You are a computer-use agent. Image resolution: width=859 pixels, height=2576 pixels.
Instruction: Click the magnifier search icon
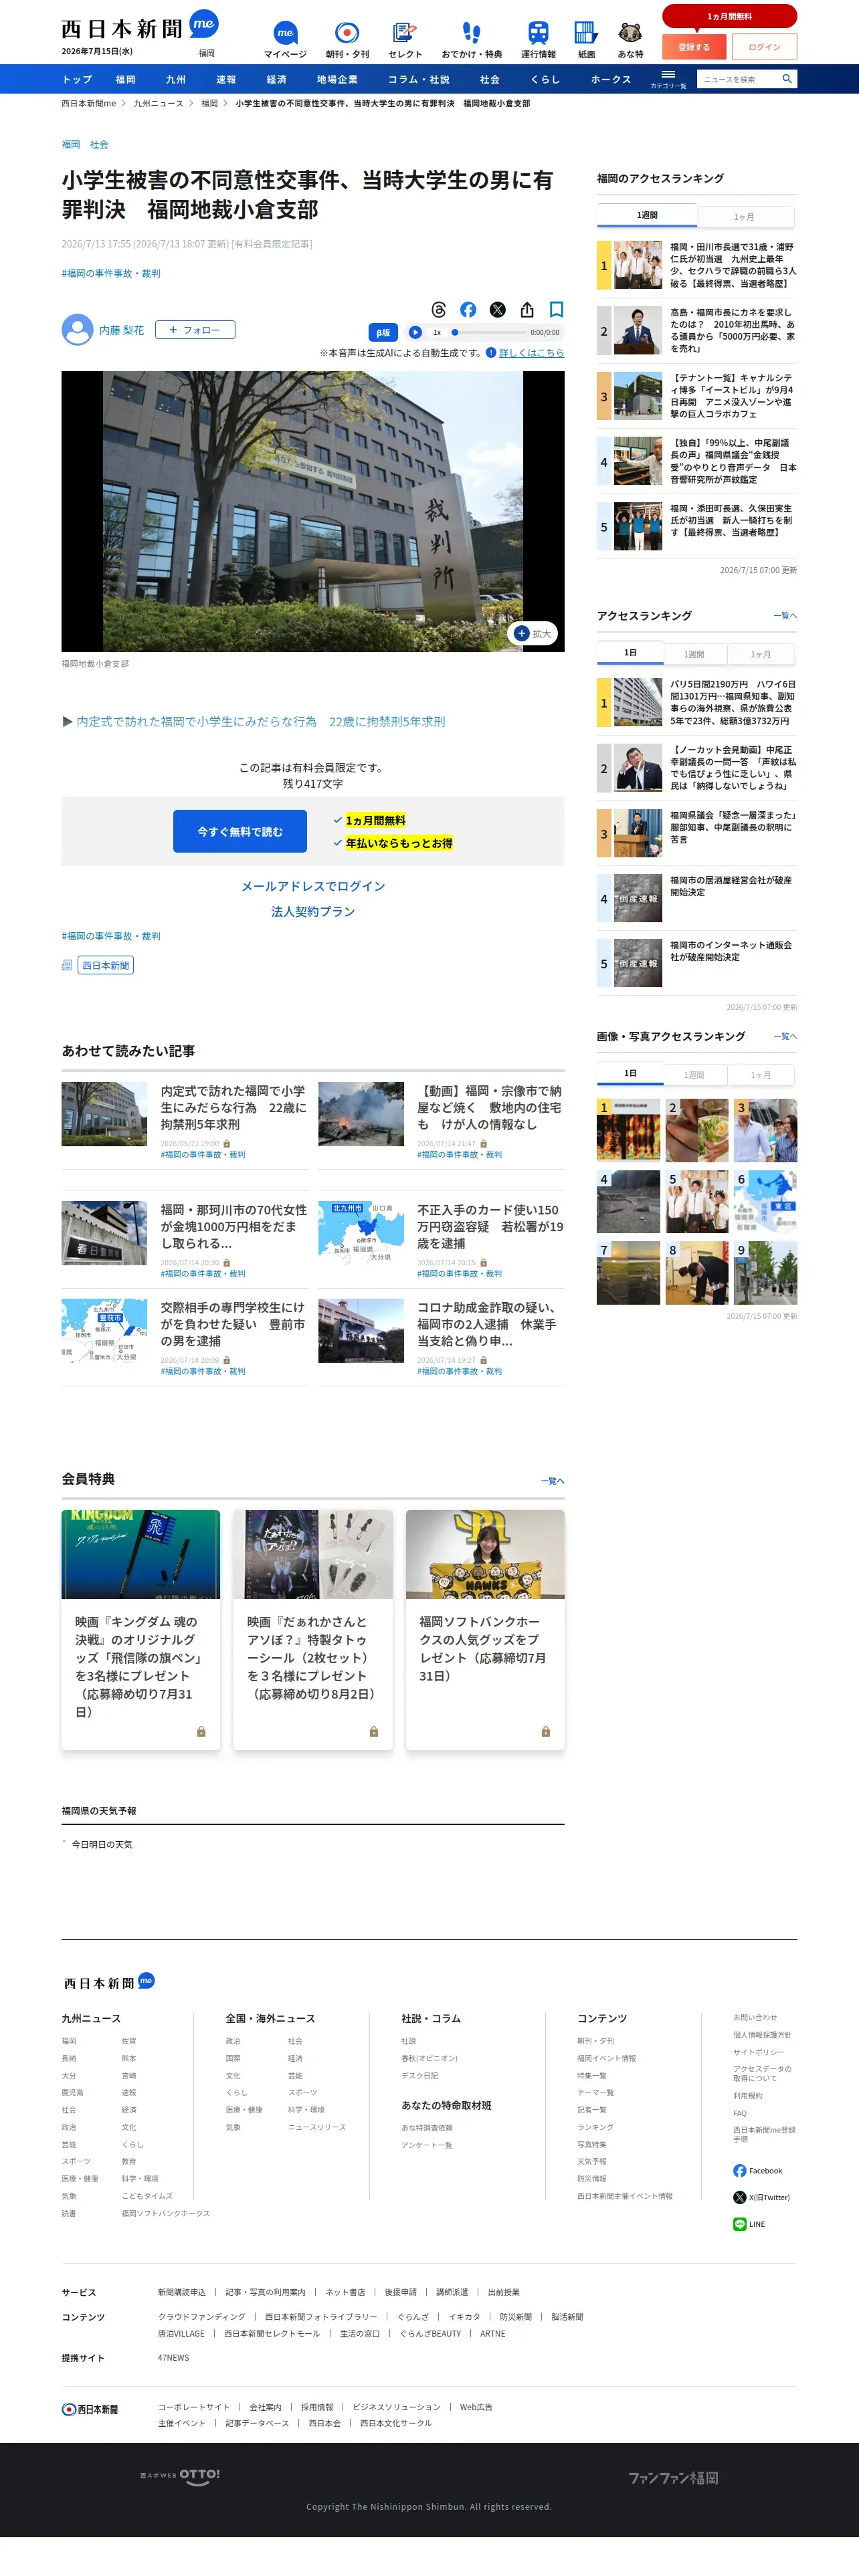click(x=787, y=78)
